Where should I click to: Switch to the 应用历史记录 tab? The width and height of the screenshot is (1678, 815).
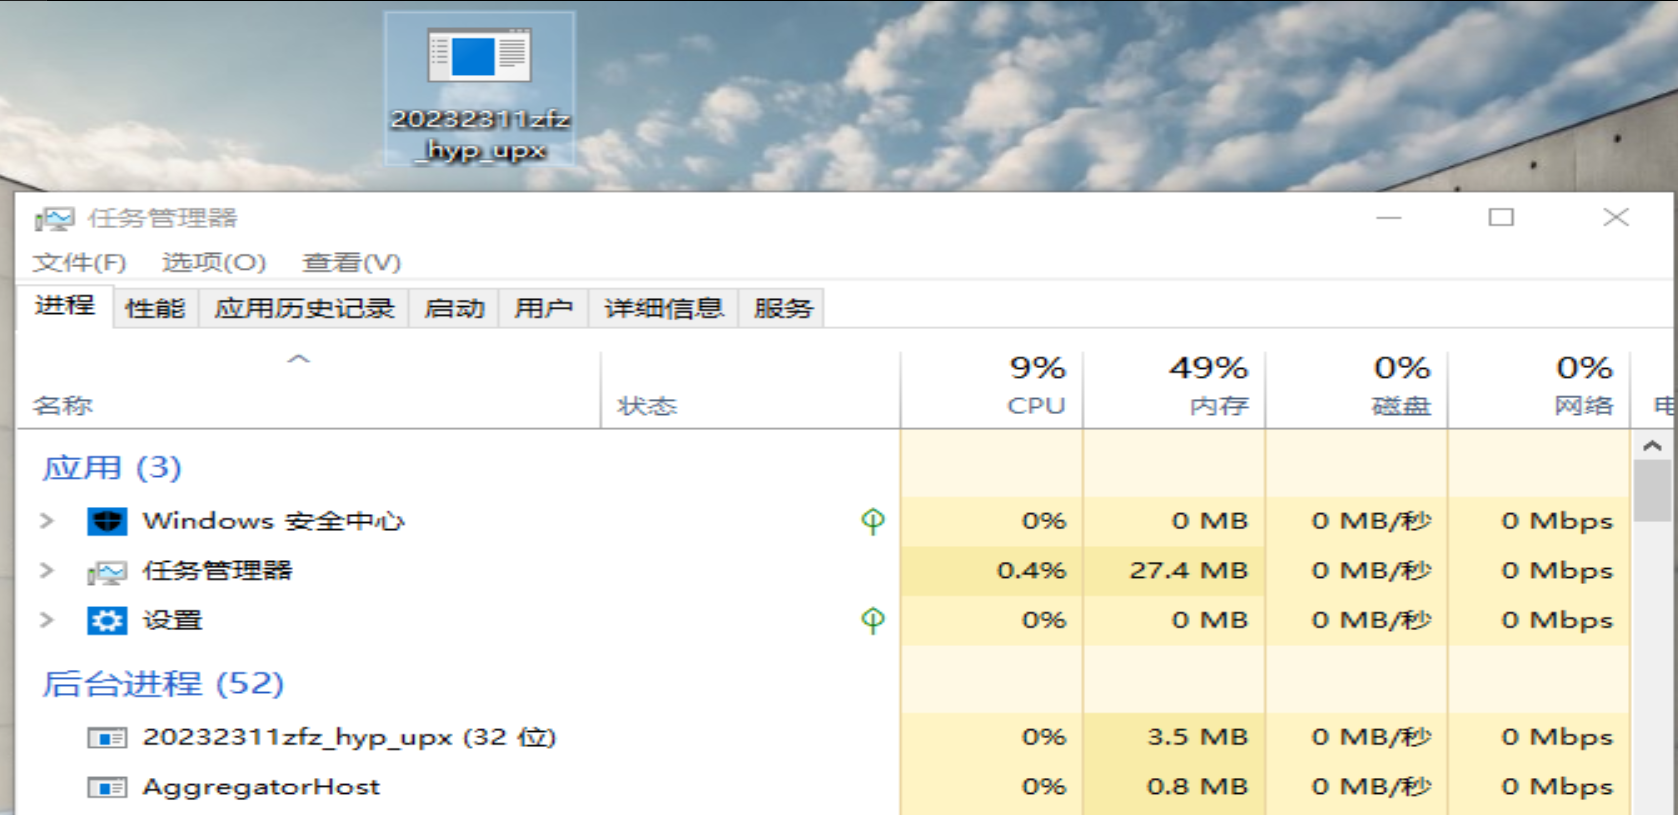click(x=304, y=308)
